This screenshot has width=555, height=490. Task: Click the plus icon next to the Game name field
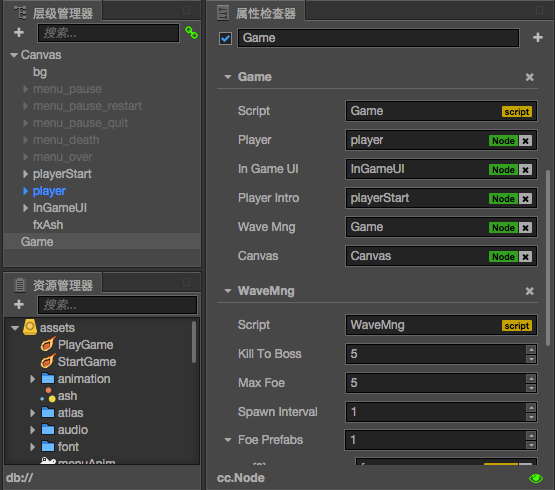click(x=538, y=38)
